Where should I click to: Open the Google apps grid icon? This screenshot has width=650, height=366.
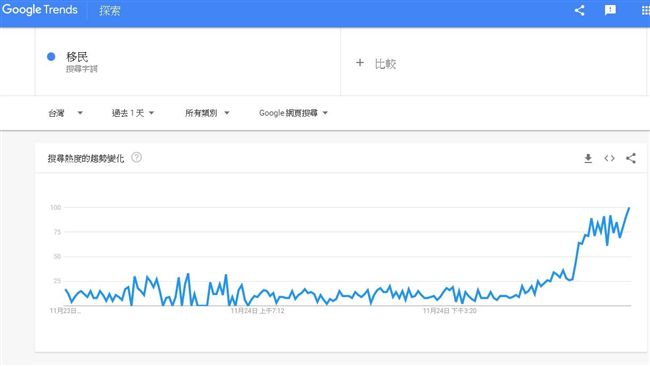coord(645,10)
